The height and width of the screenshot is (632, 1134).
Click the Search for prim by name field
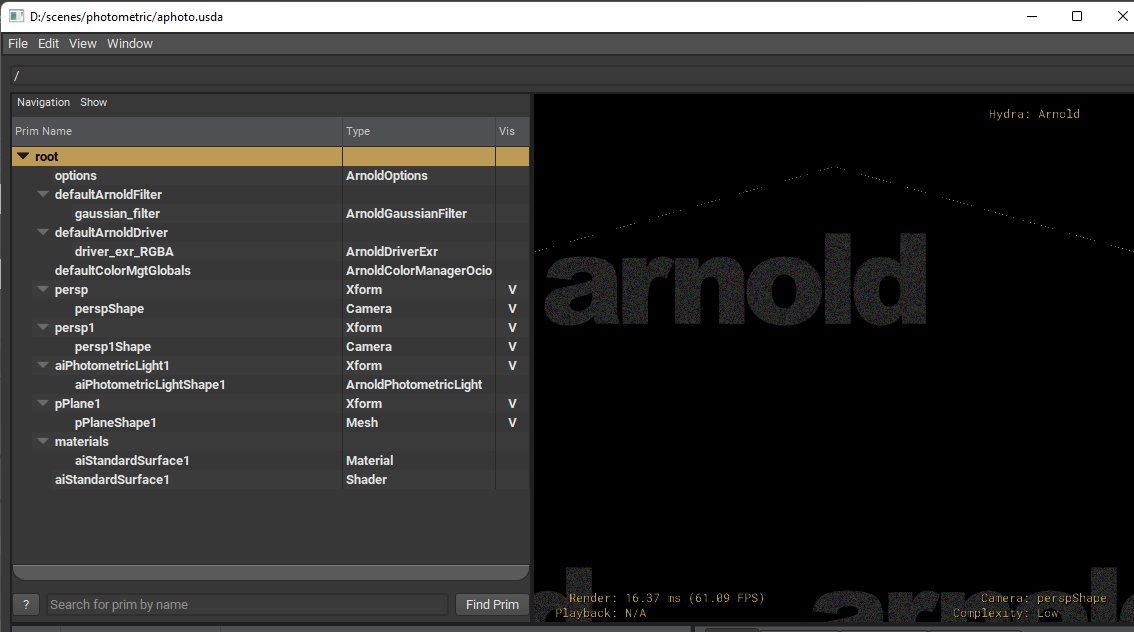[248, 605]
